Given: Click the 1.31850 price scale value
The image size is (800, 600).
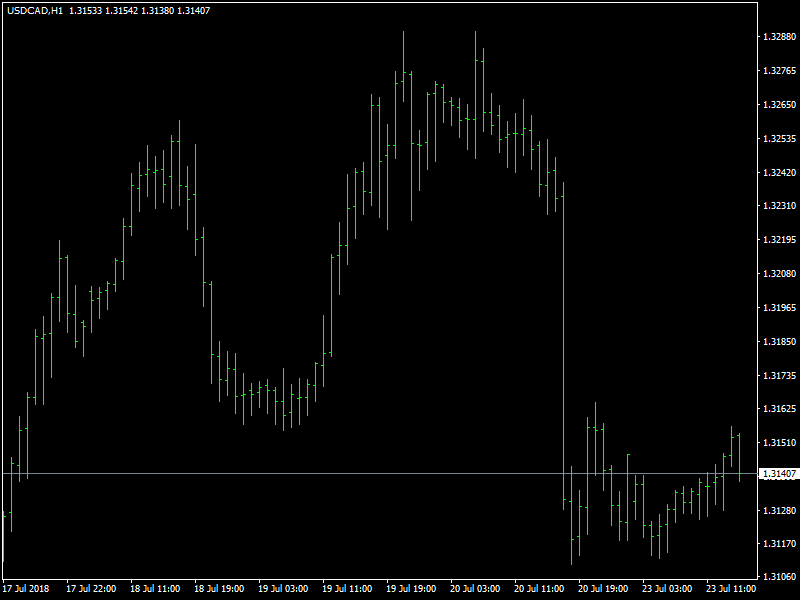Looking at the screenshot, I should point(779,342).
